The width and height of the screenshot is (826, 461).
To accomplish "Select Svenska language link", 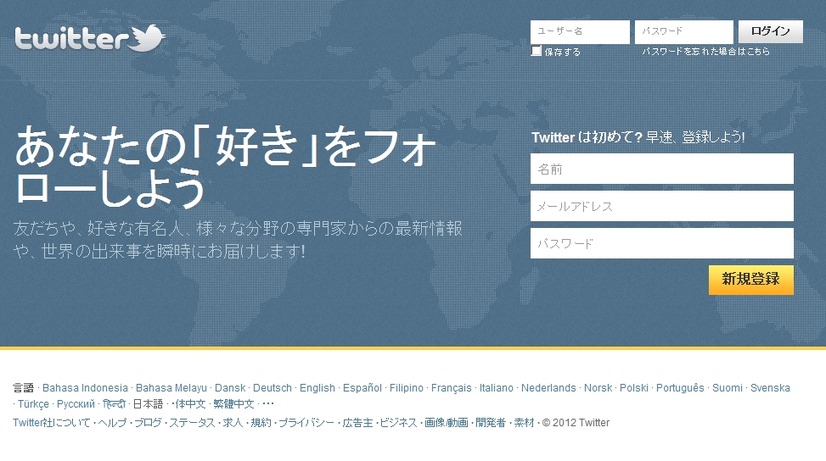I will pyautogui.click(x=770, y=388).
